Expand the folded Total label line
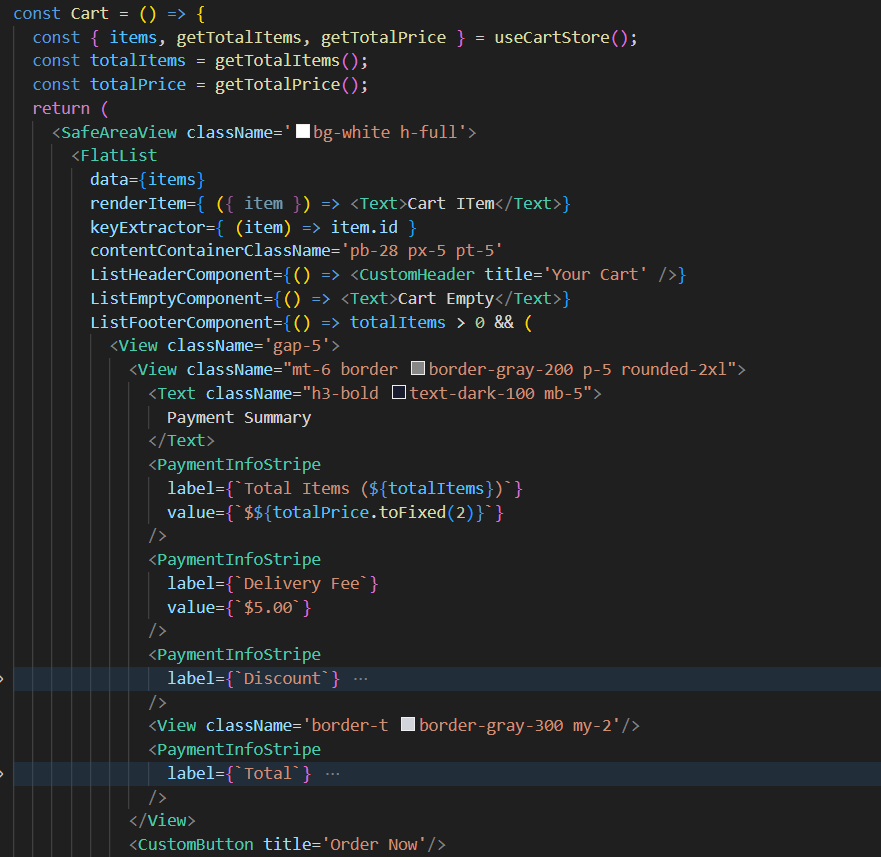 click(2, 774)
